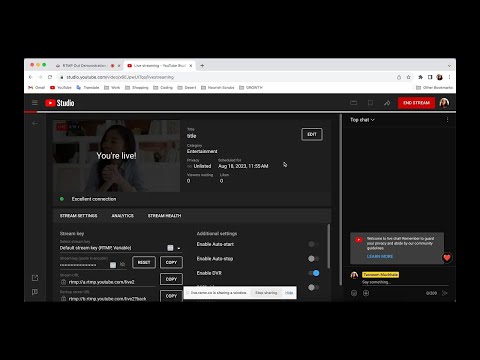The width and height of the screenshot is (480, 360).
Task: Open the Nourish Scrubs bookmarks folder
Action: (218, 88)
